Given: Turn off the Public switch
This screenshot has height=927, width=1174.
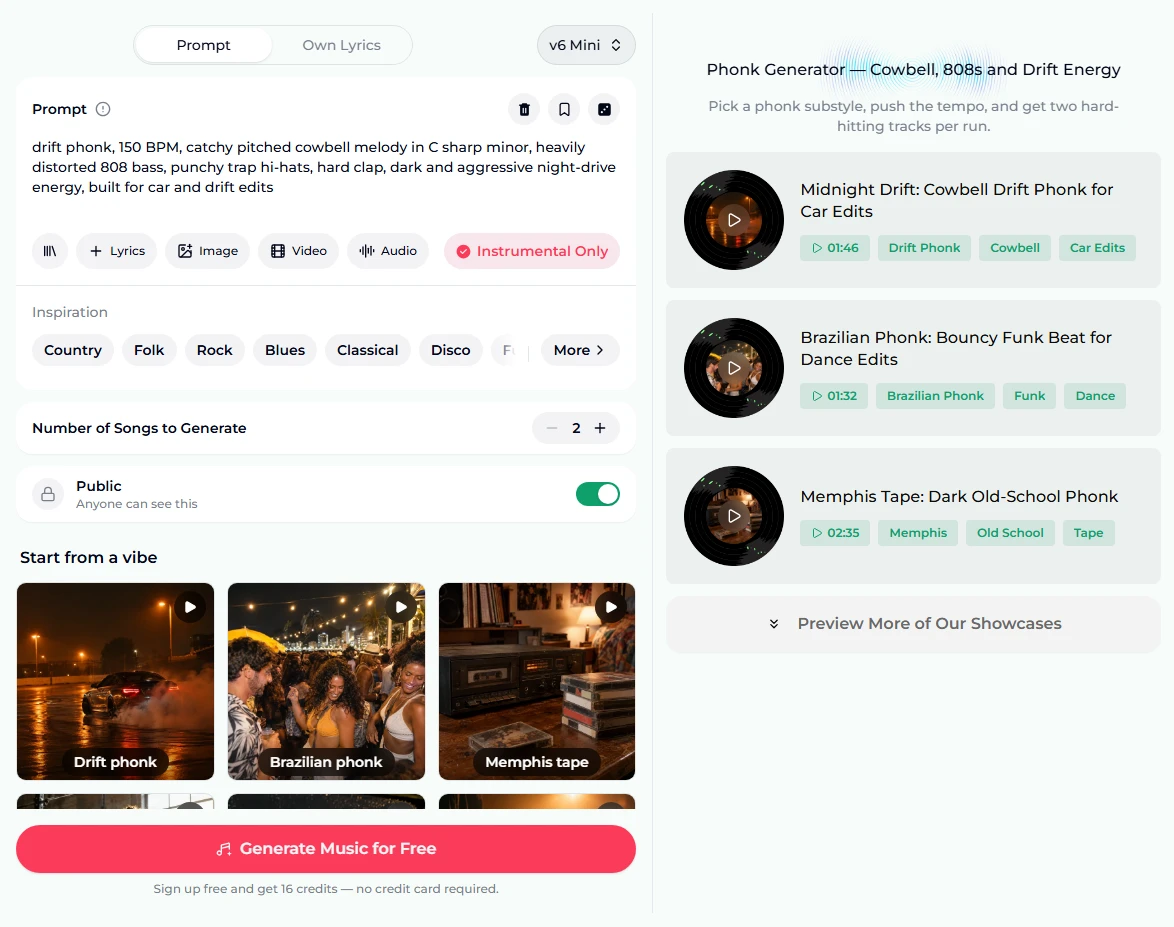Looking at the screenshot, I should (597, 494).
